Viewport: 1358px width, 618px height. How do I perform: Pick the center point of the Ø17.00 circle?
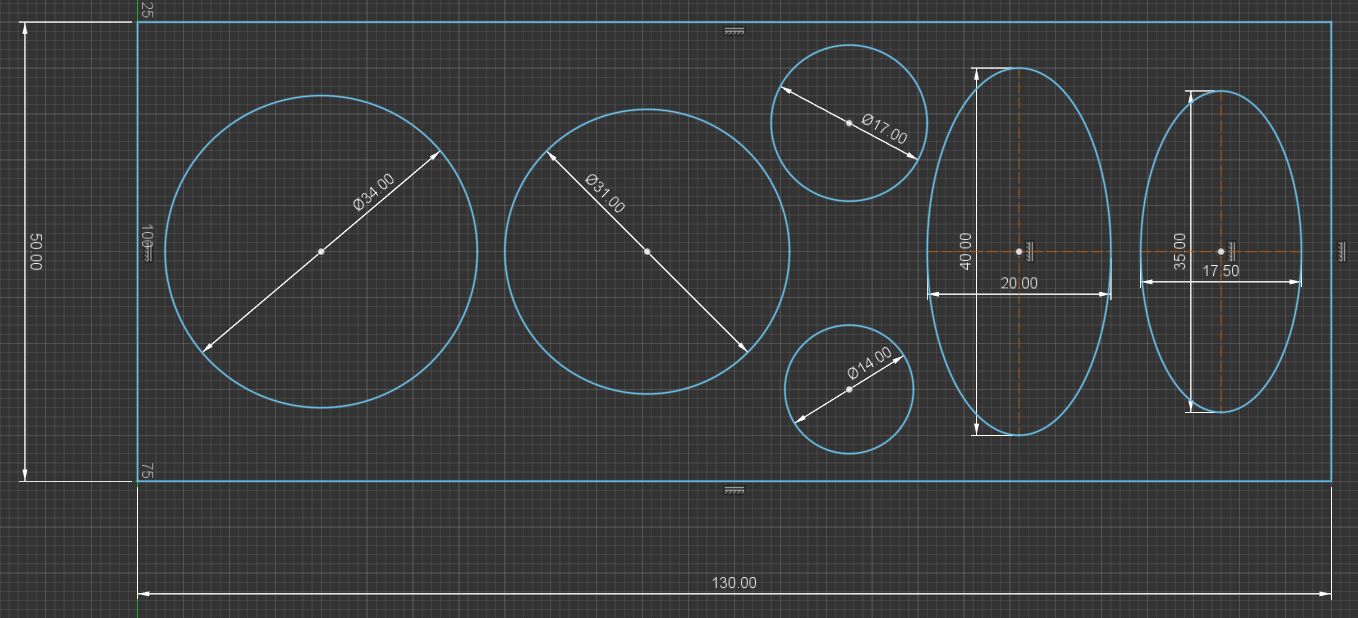[849, 123]
